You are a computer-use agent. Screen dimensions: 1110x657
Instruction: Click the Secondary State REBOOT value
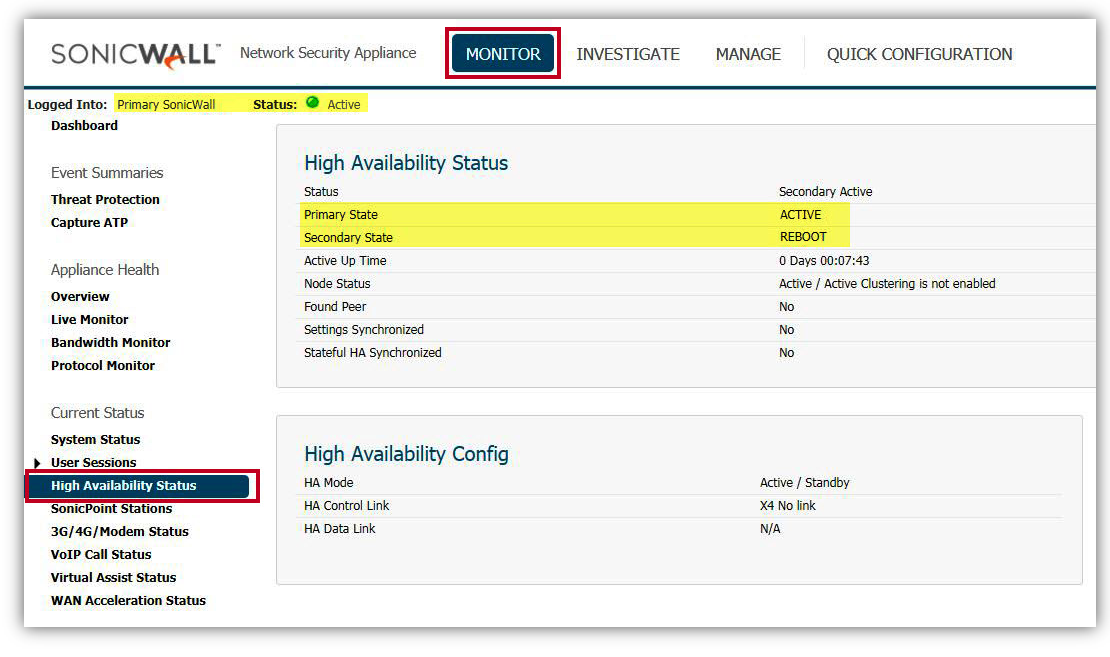pos(803,237)
